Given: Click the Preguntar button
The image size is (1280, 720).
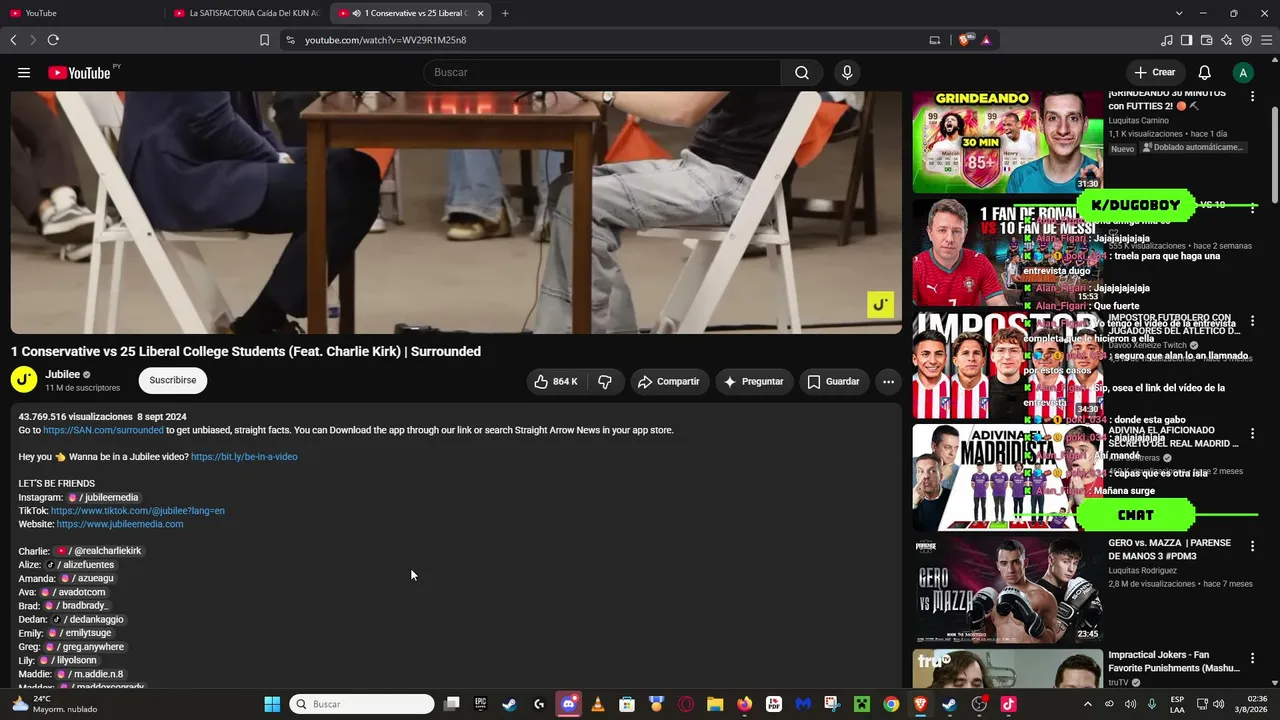Looking at the screenshot, I should pyautogui.click(x=753, y=381).
